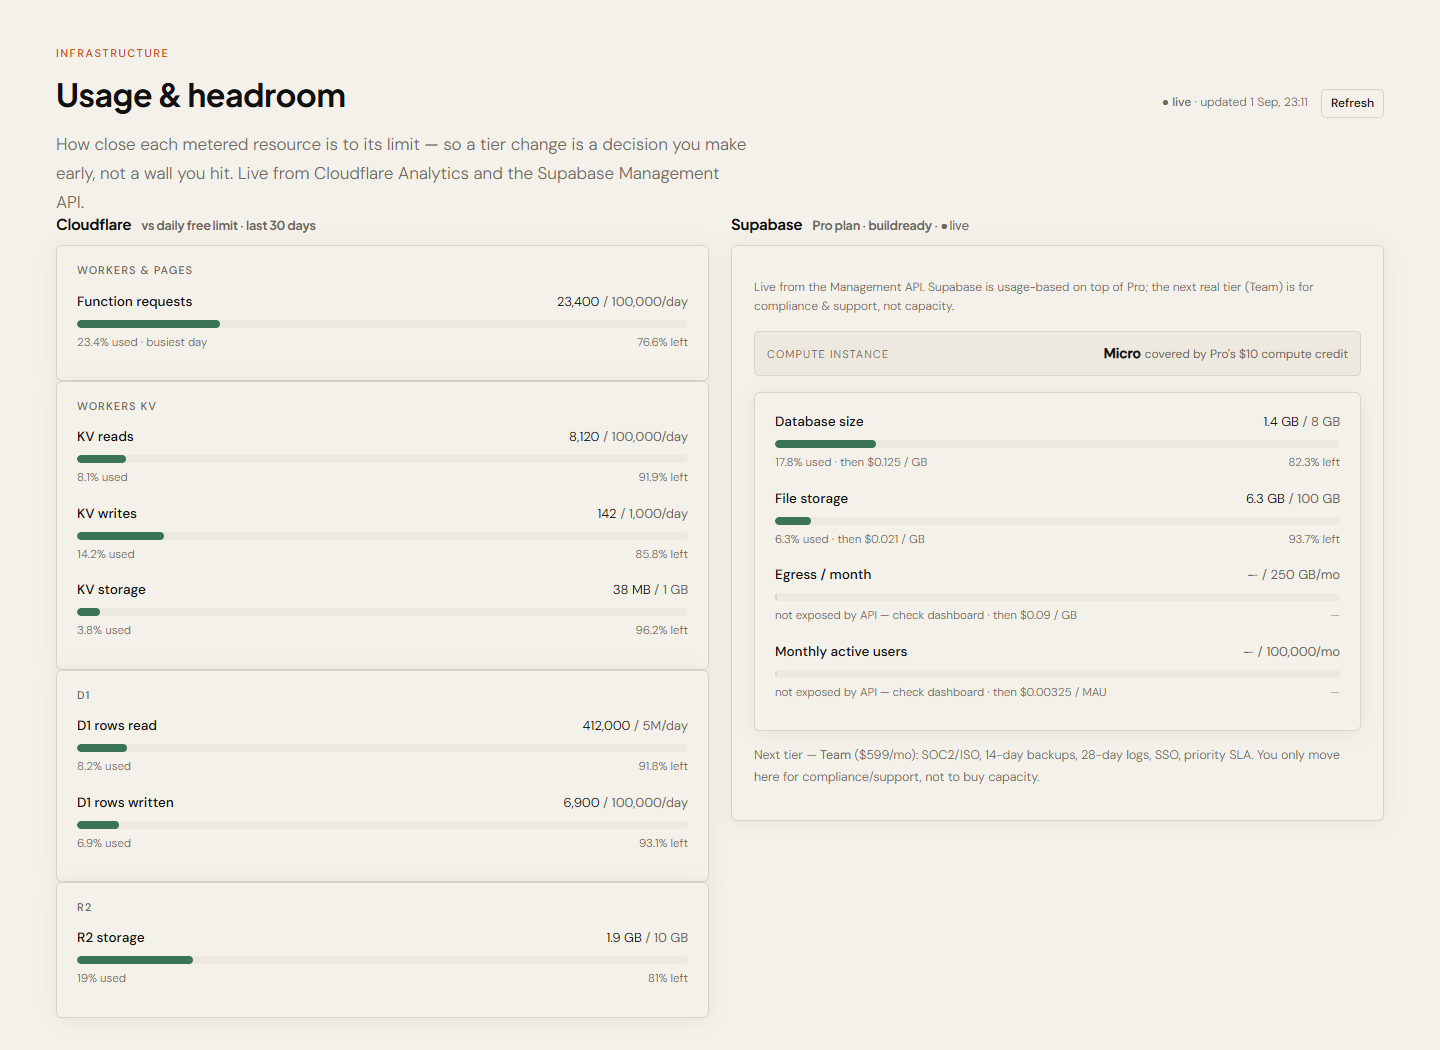Click the "KV storage" metric name
The height and width of the screenshot is (1050, 1440).
[111, 590]
